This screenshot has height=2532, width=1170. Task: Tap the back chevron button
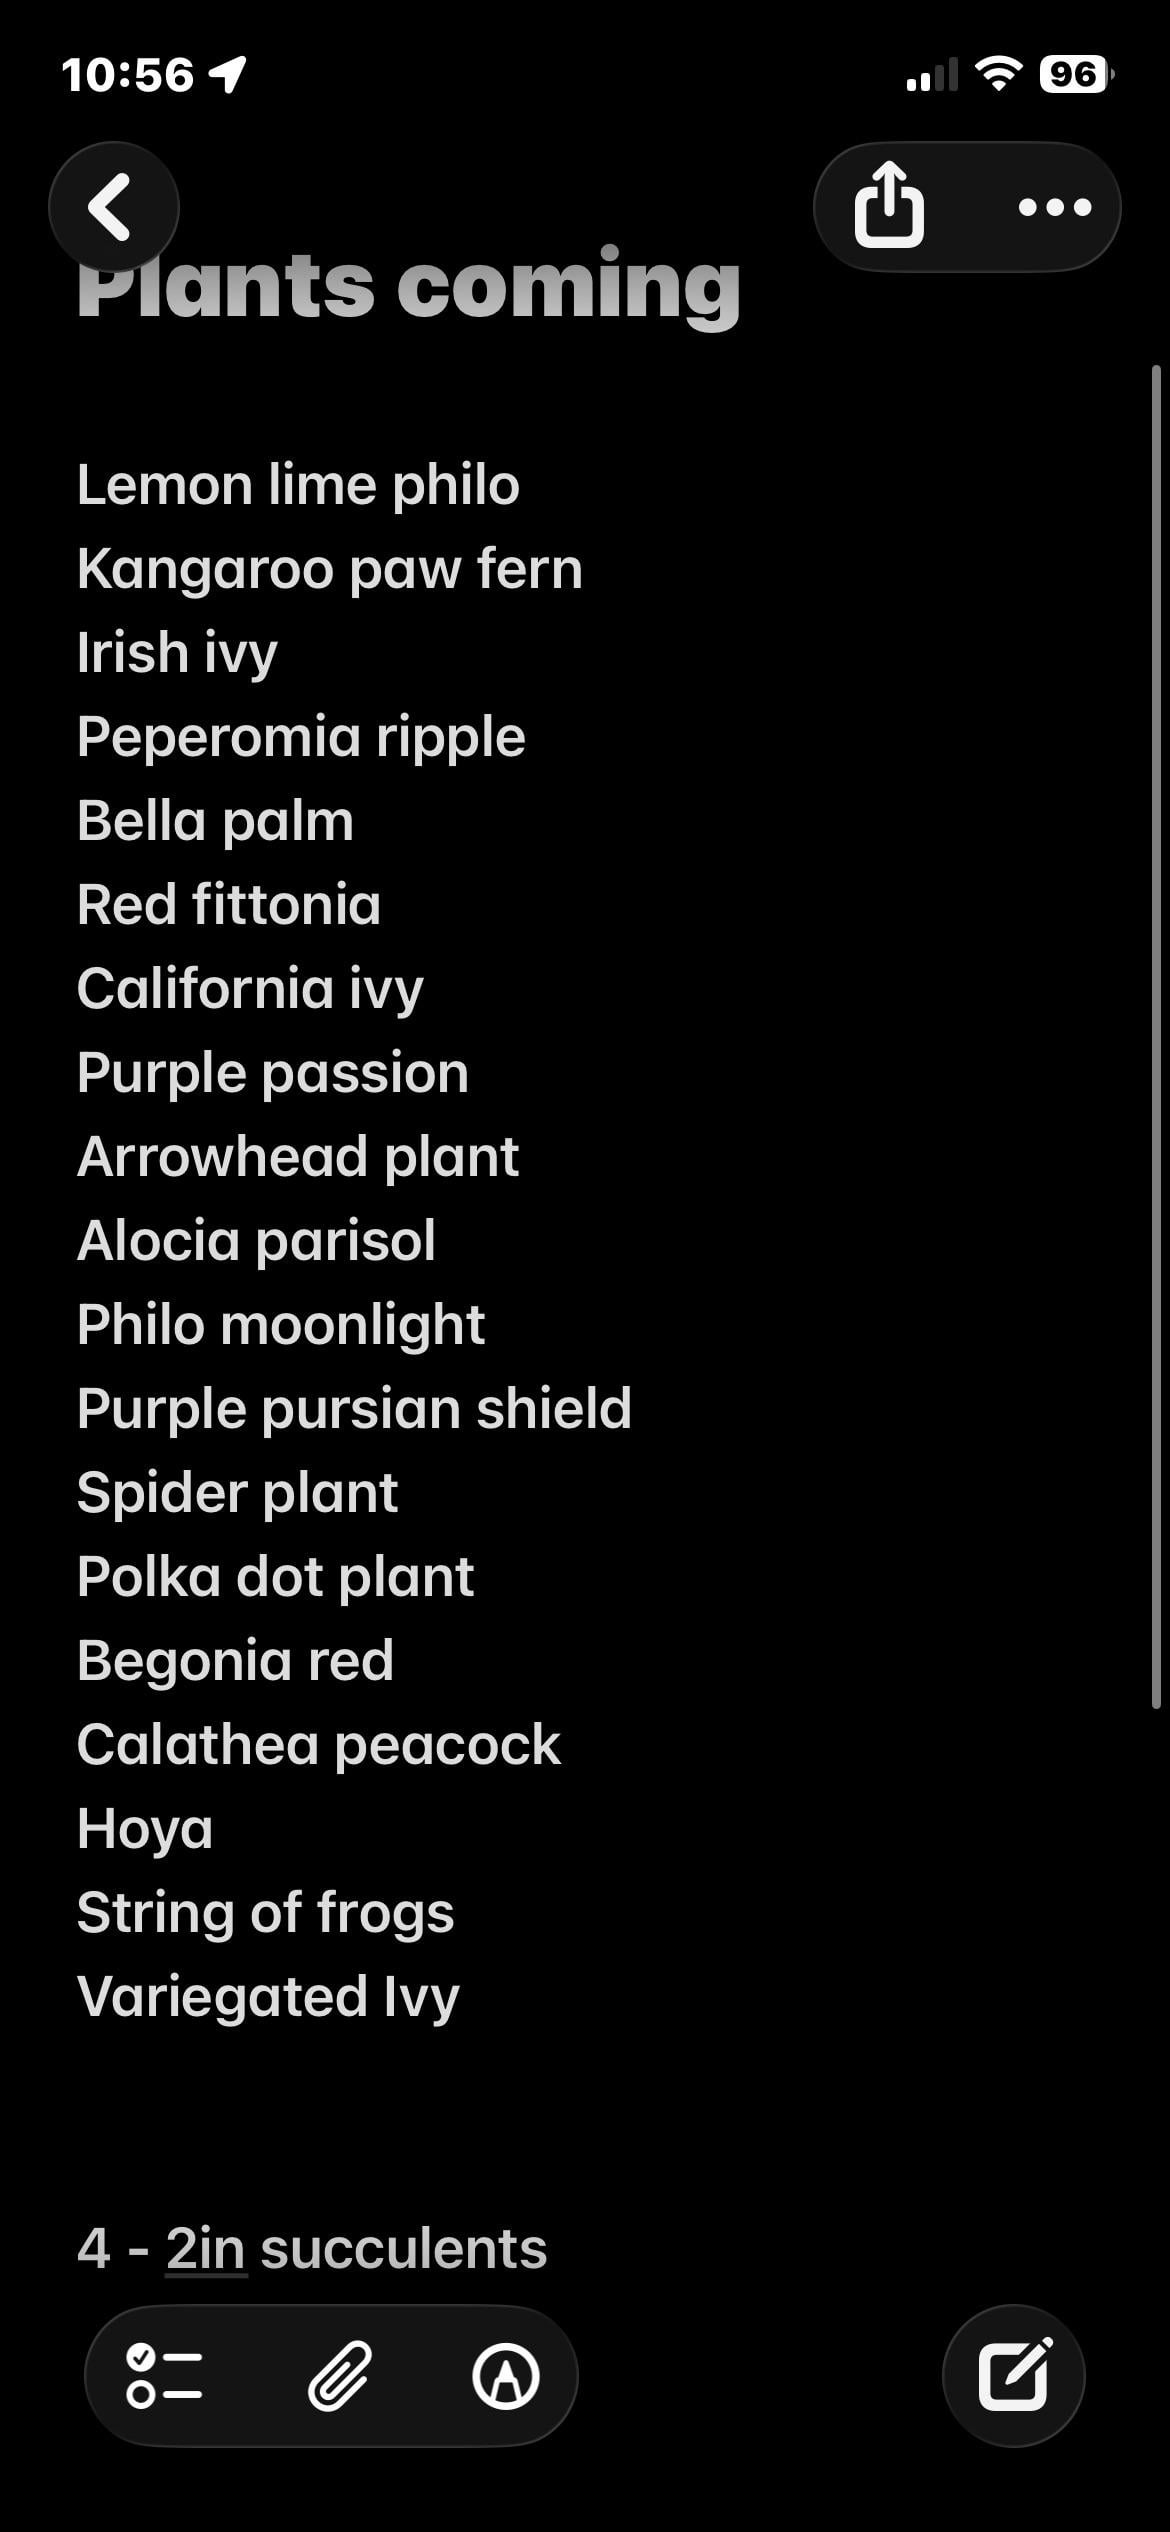(x=113, y=207)
